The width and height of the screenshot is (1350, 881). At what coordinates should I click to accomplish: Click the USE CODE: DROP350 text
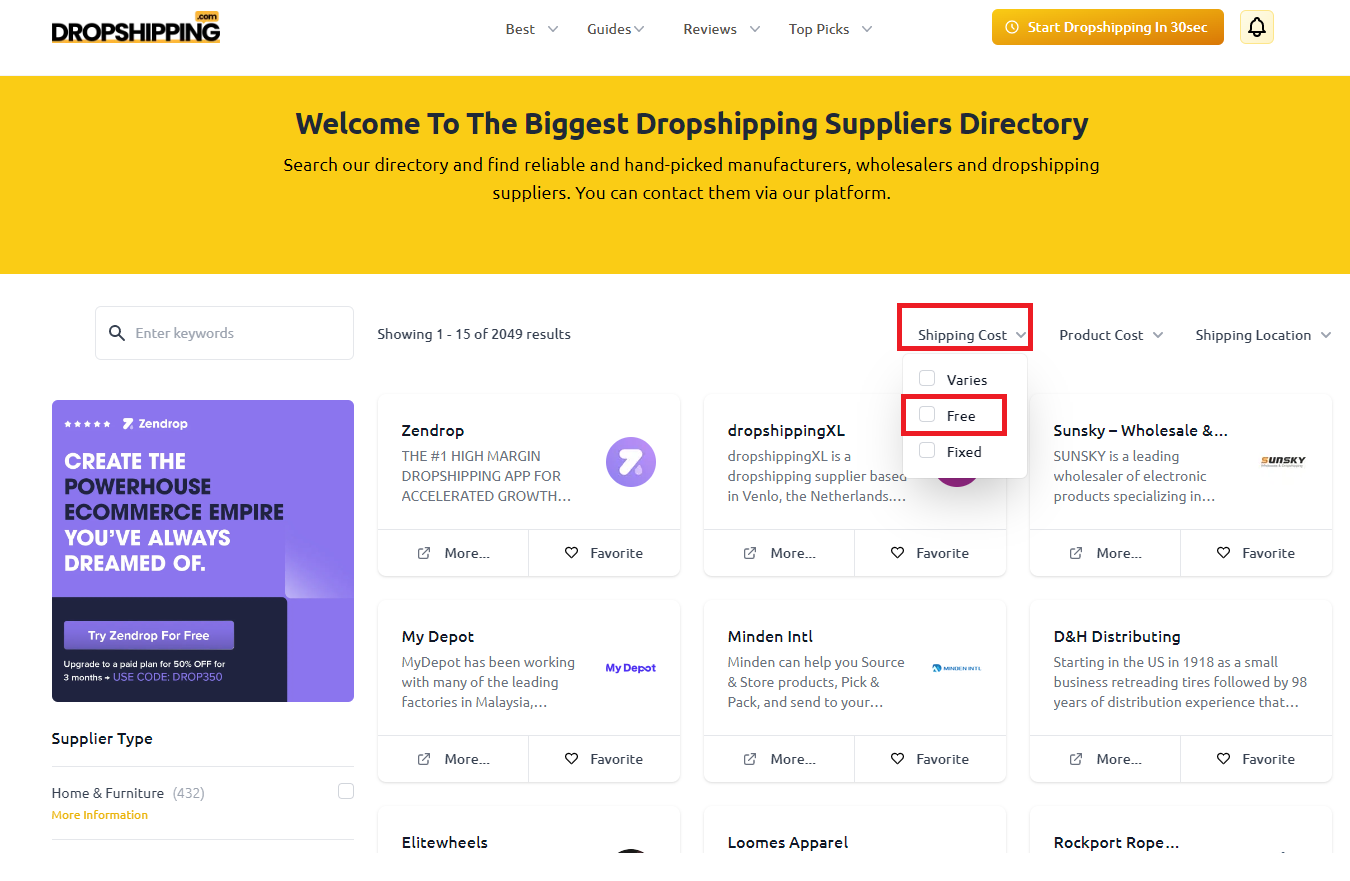coord(168,677)
